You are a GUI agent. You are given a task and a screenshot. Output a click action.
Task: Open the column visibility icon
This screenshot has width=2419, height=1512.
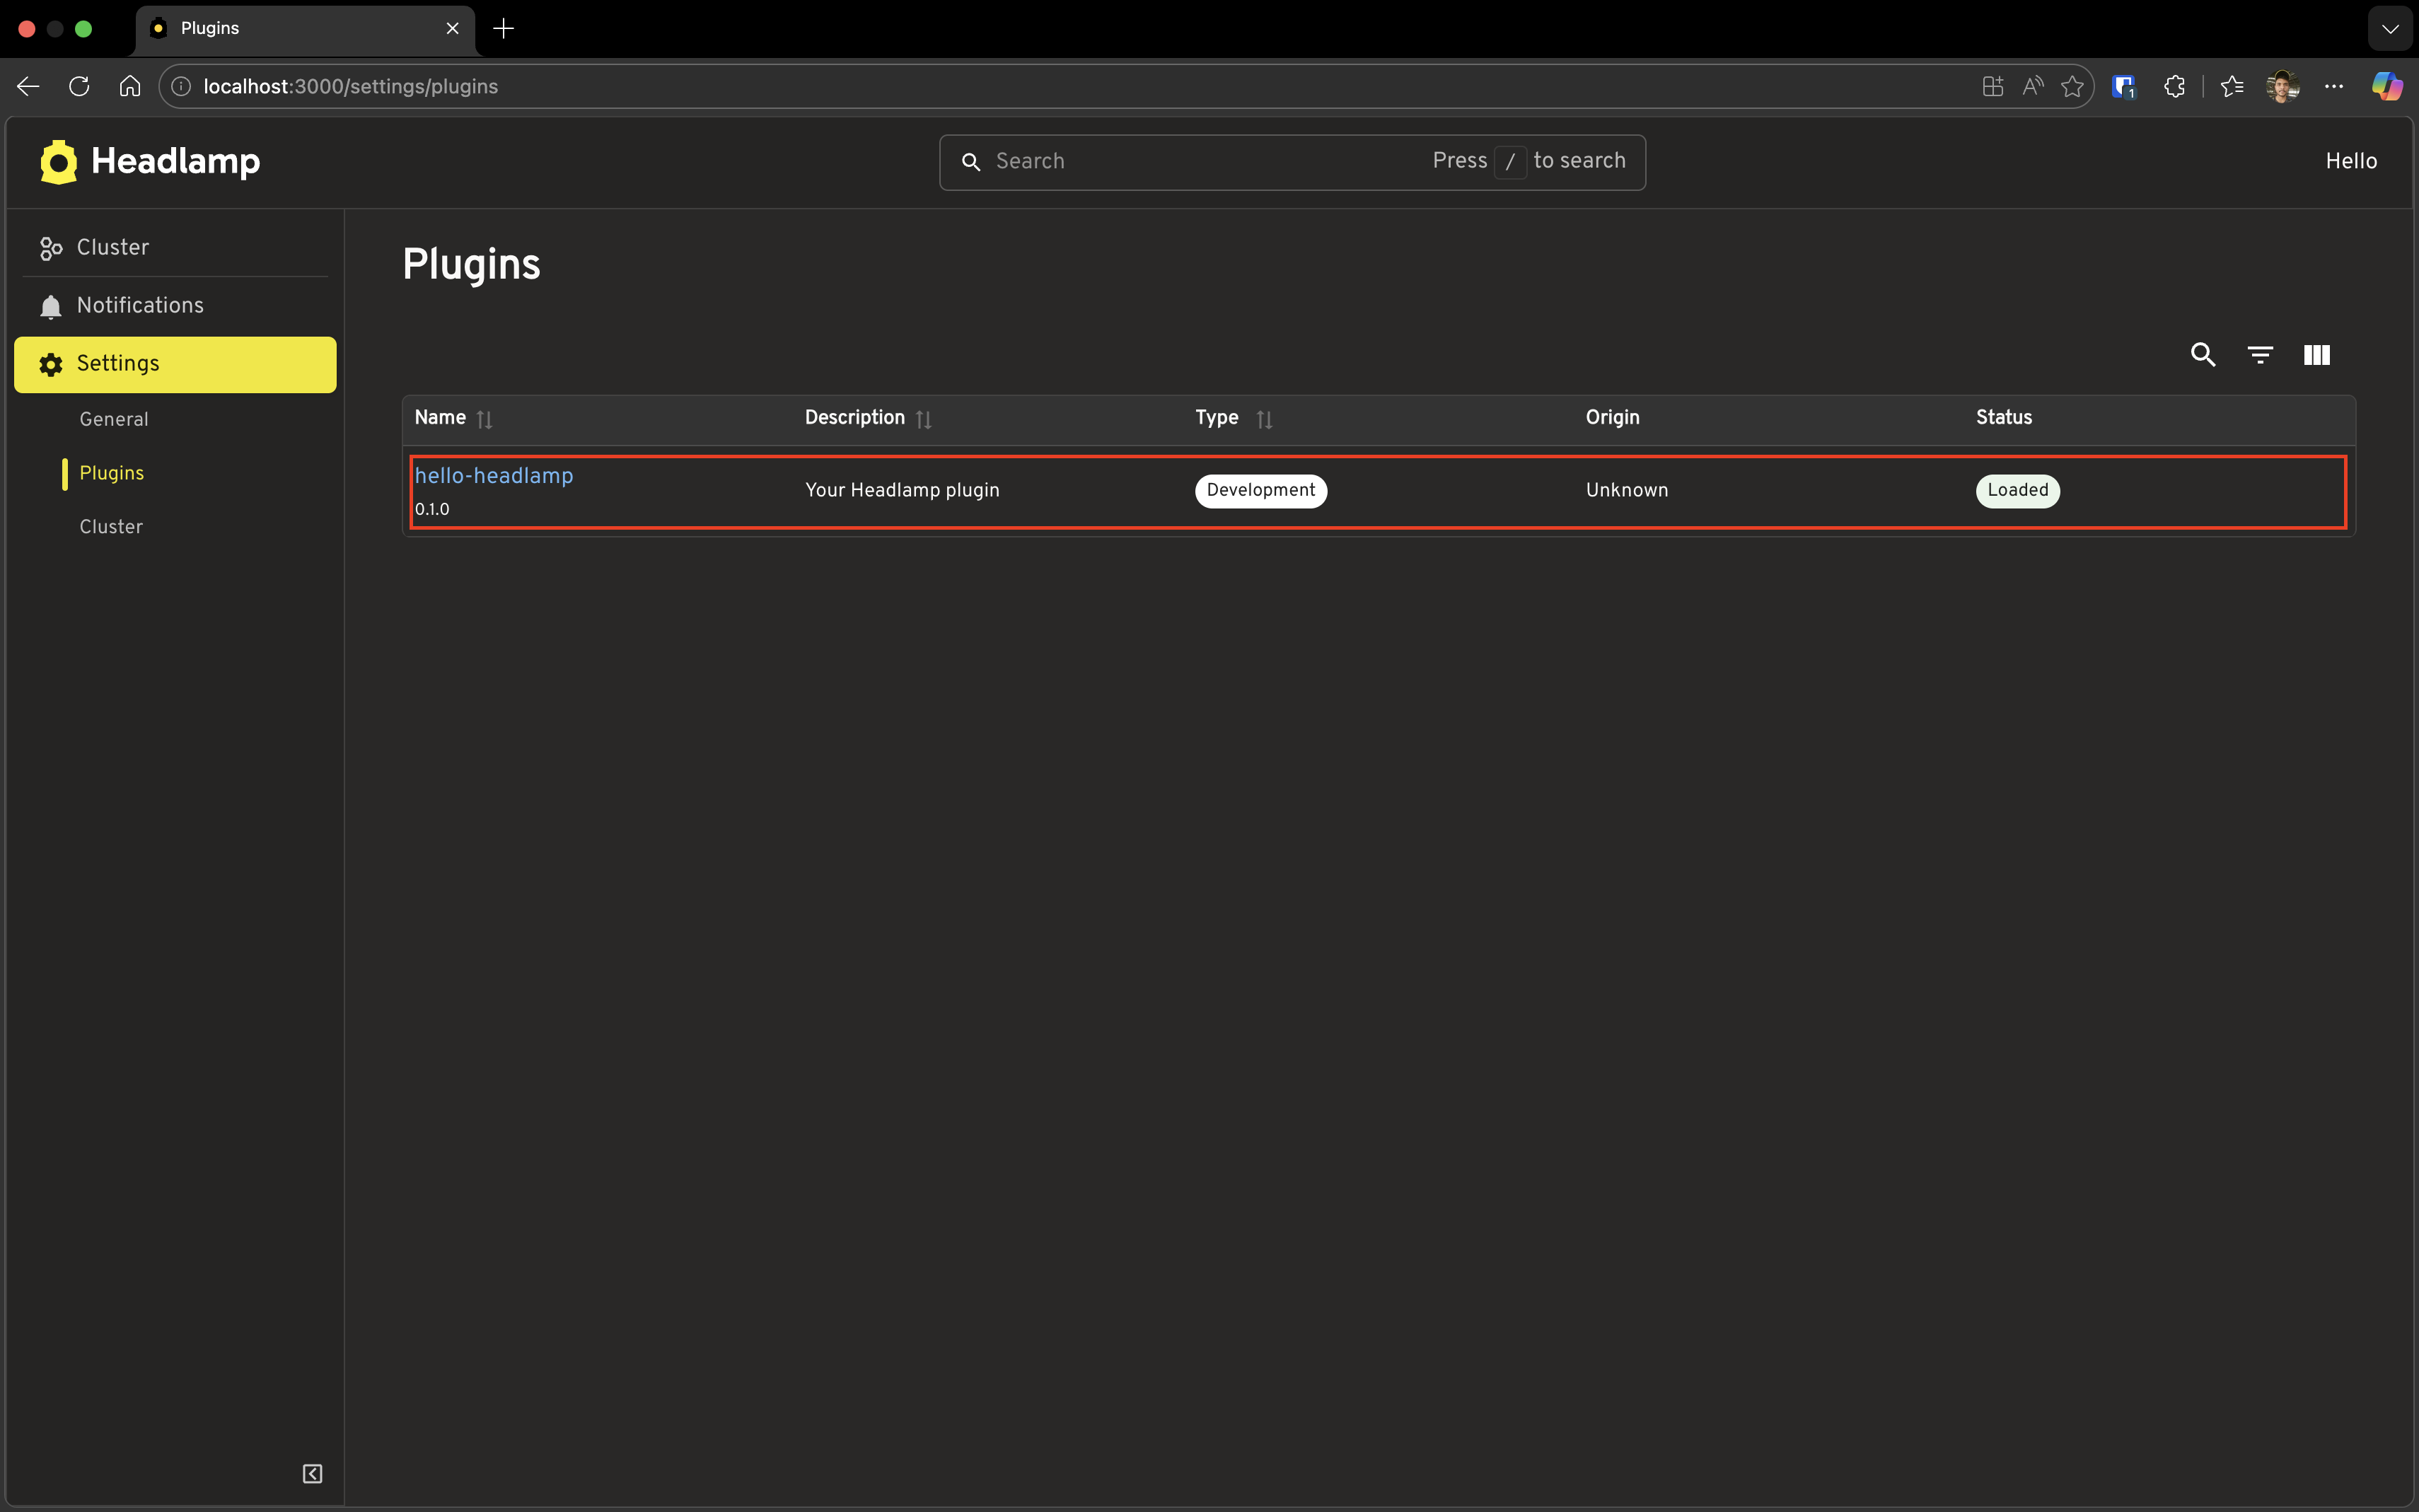click(2317, 355)
